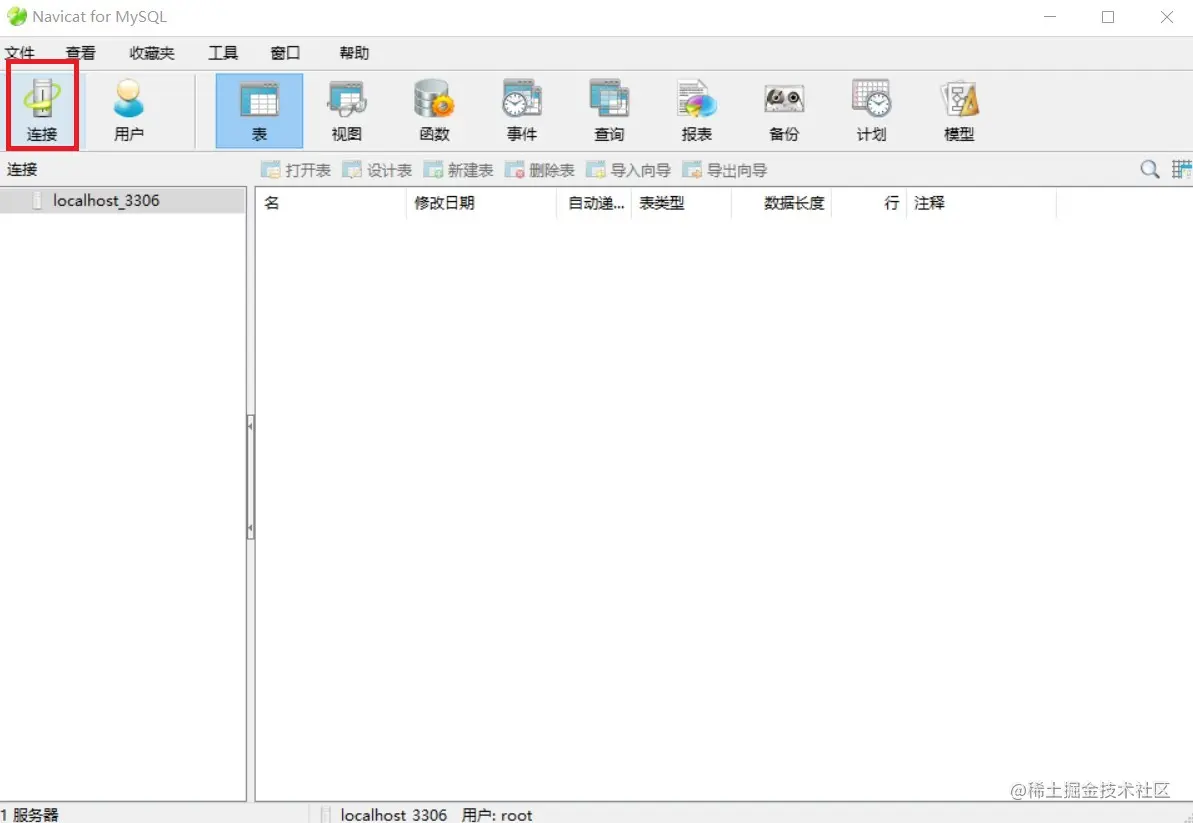Viewport: 1193px width, 823px height.
Task: Sort by the 名 column header
Action: (x=331, y=203)
